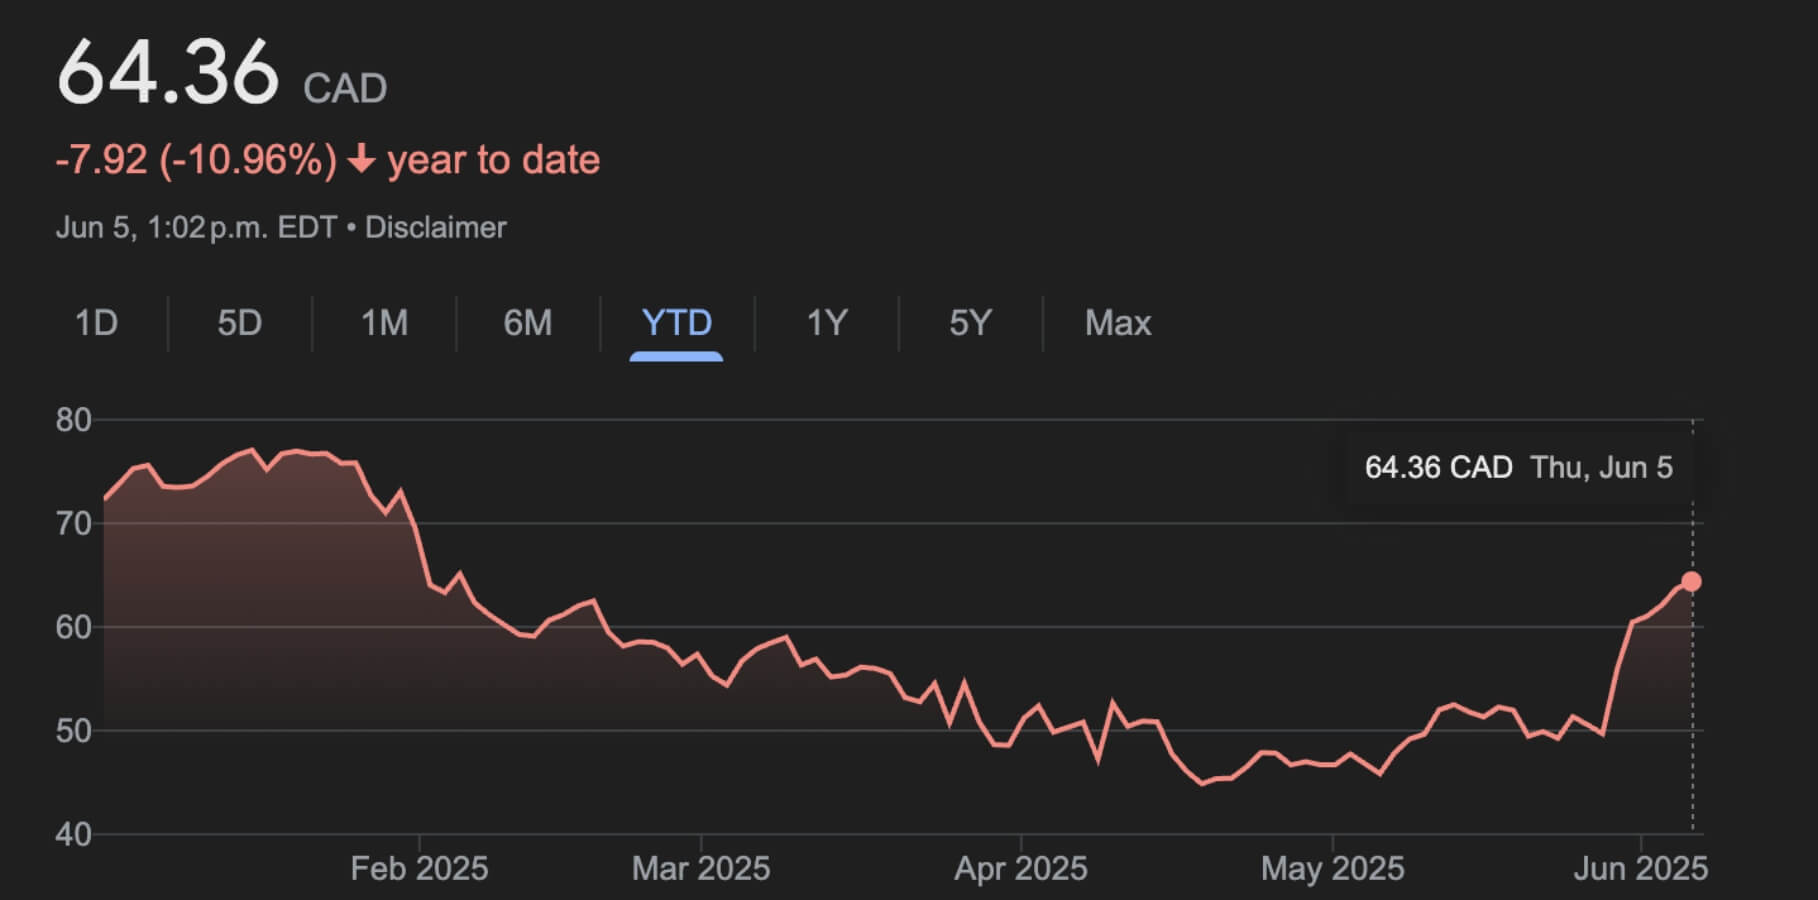The image size is (1818, 900).
Task: Choose the 1M range tab
Action: click(384, 323)
